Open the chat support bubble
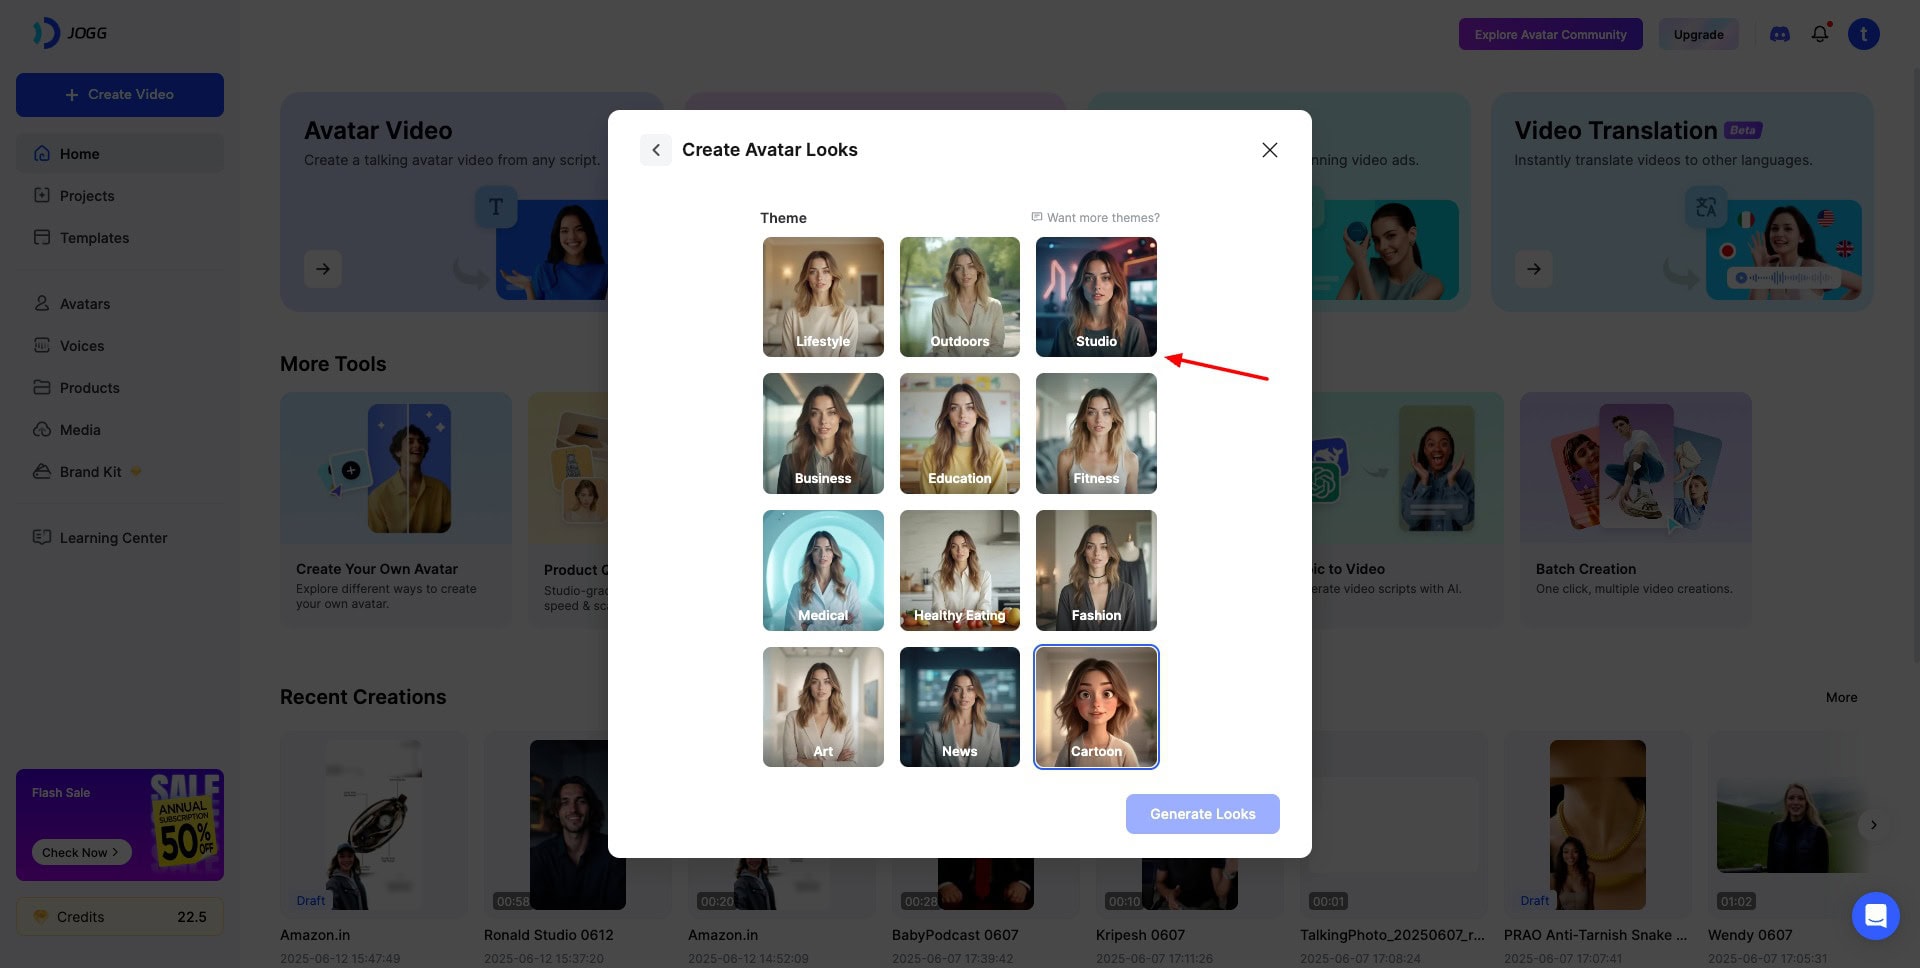This screenshot has height=968, width=1920. coord(1875,915)
